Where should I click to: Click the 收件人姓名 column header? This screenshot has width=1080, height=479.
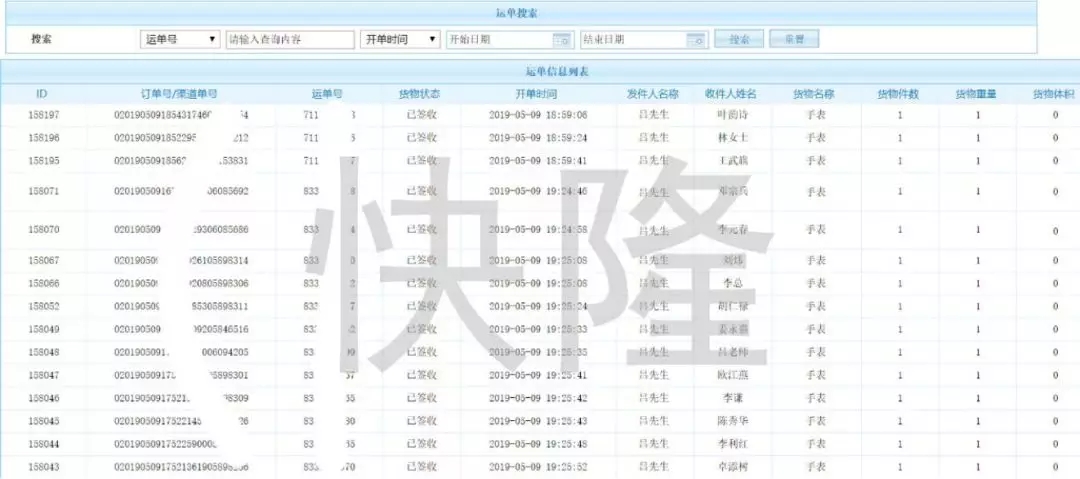pyautogui.click(x=731, y=94)
